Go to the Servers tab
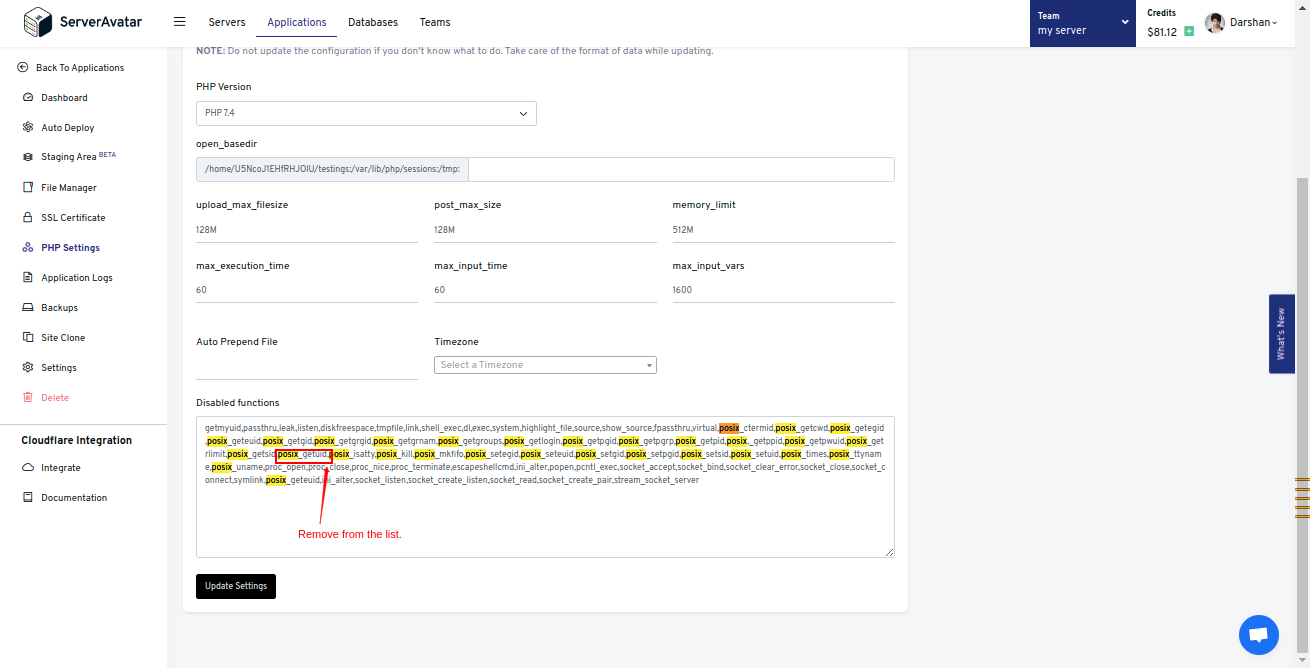 click(x=227, y=22)
